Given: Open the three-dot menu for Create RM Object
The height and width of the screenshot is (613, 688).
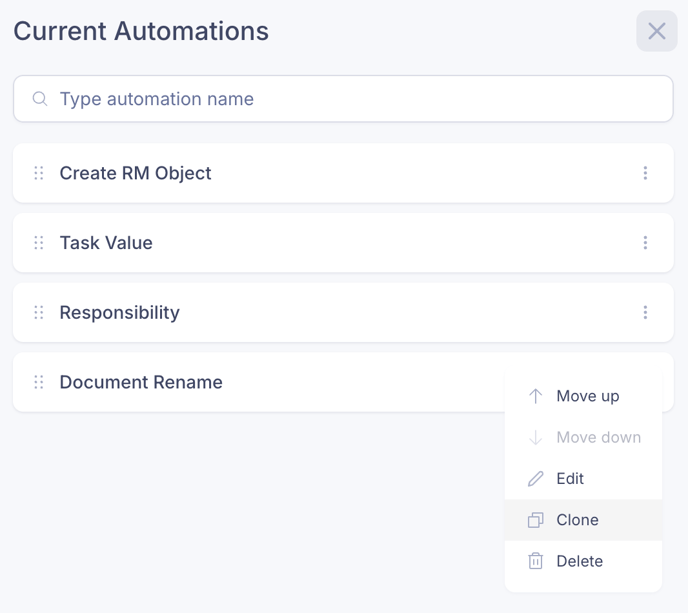Looking at the screenshot, I should pyautogui.click(x=645, y=173).
